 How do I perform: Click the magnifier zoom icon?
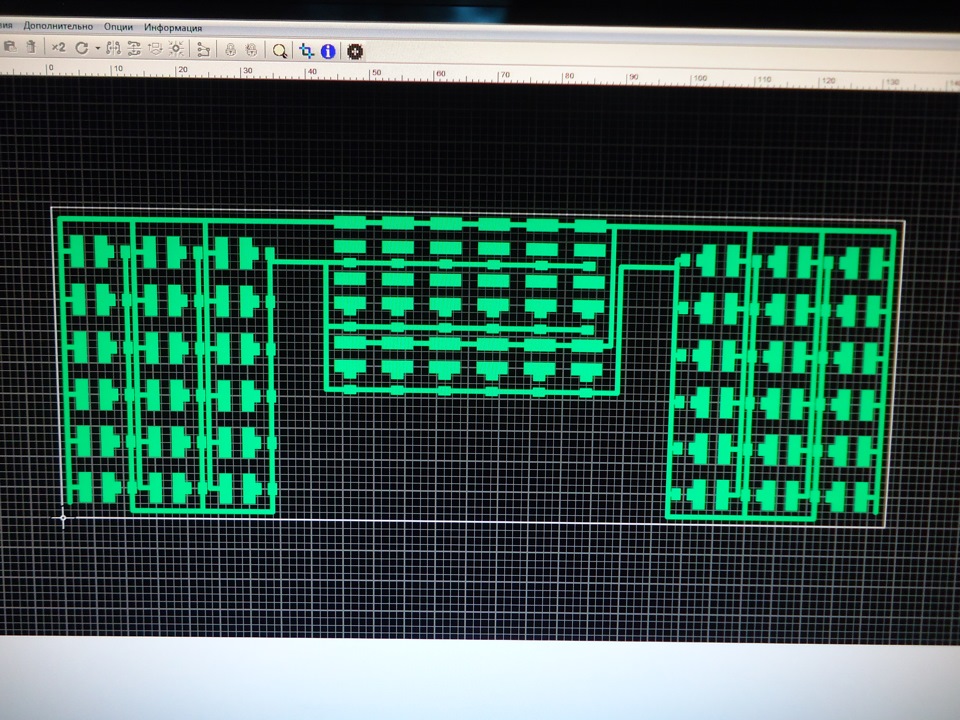(280, 51)
